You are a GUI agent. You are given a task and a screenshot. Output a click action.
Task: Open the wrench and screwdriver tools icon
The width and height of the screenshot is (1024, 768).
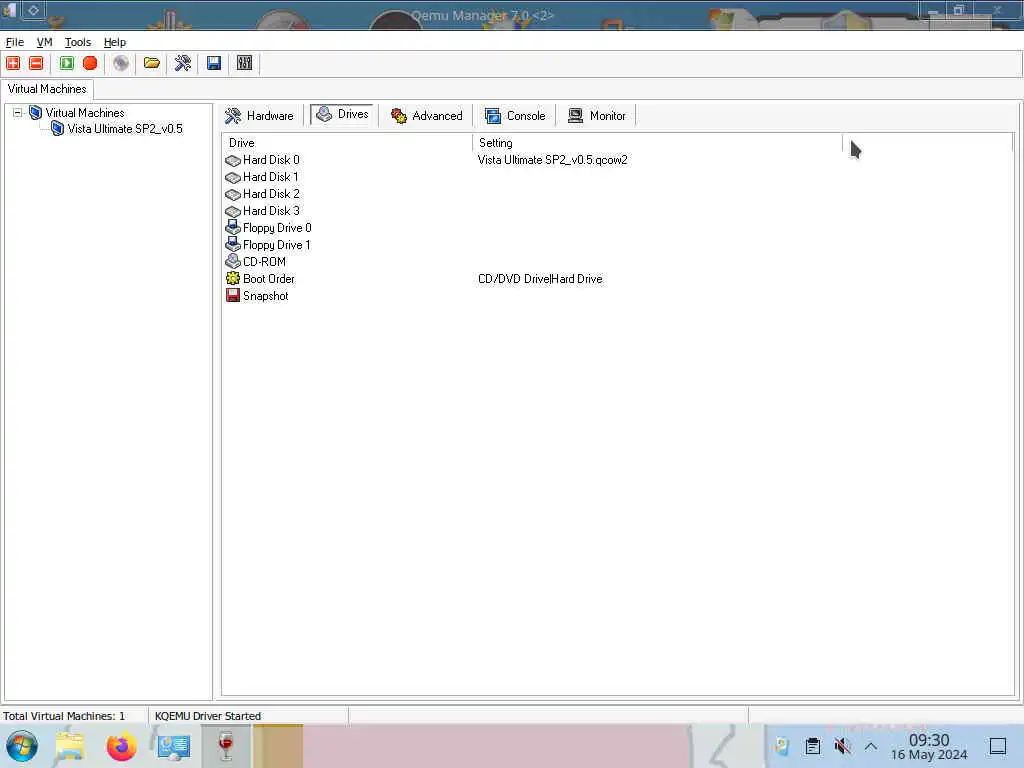[x=183, y=63]
